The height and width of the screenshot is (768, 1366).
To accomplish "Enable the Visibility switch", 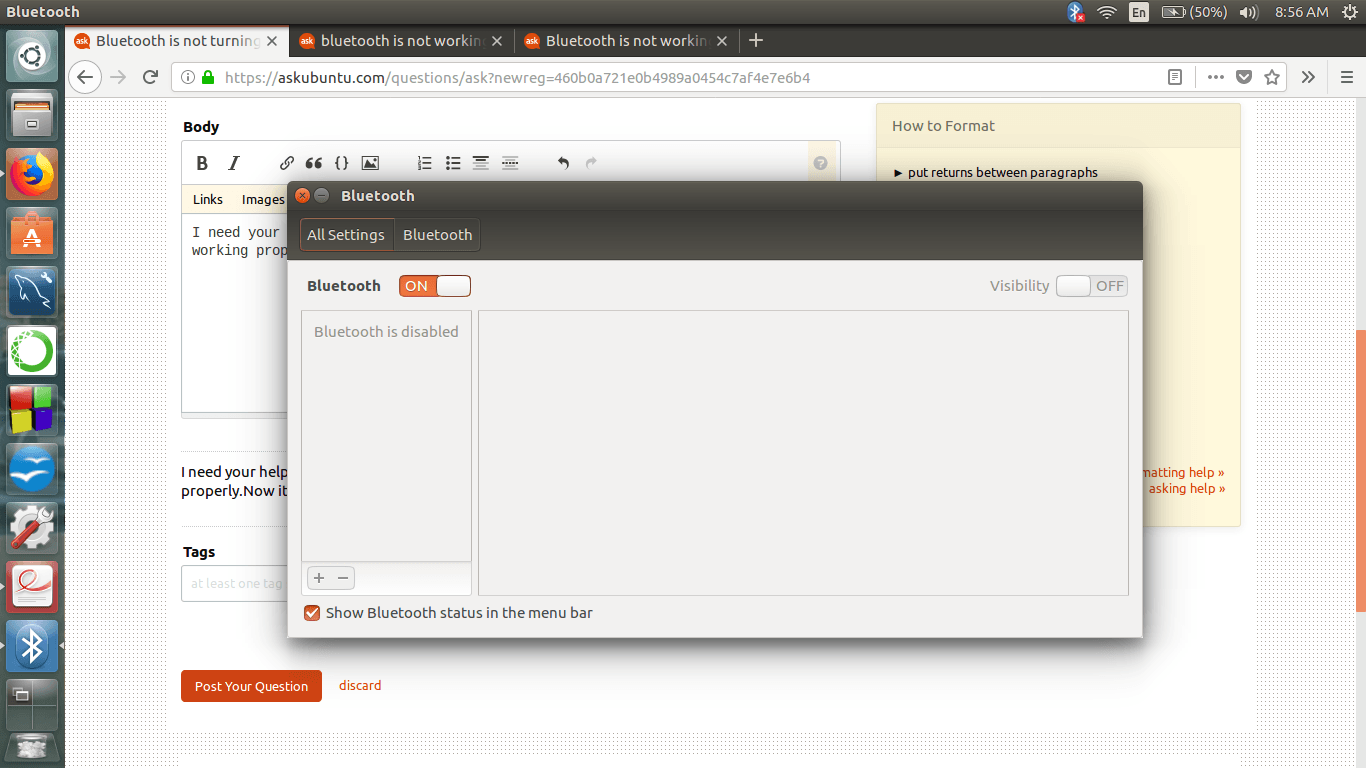I will pyautogui.click(x=1092, y=286).
